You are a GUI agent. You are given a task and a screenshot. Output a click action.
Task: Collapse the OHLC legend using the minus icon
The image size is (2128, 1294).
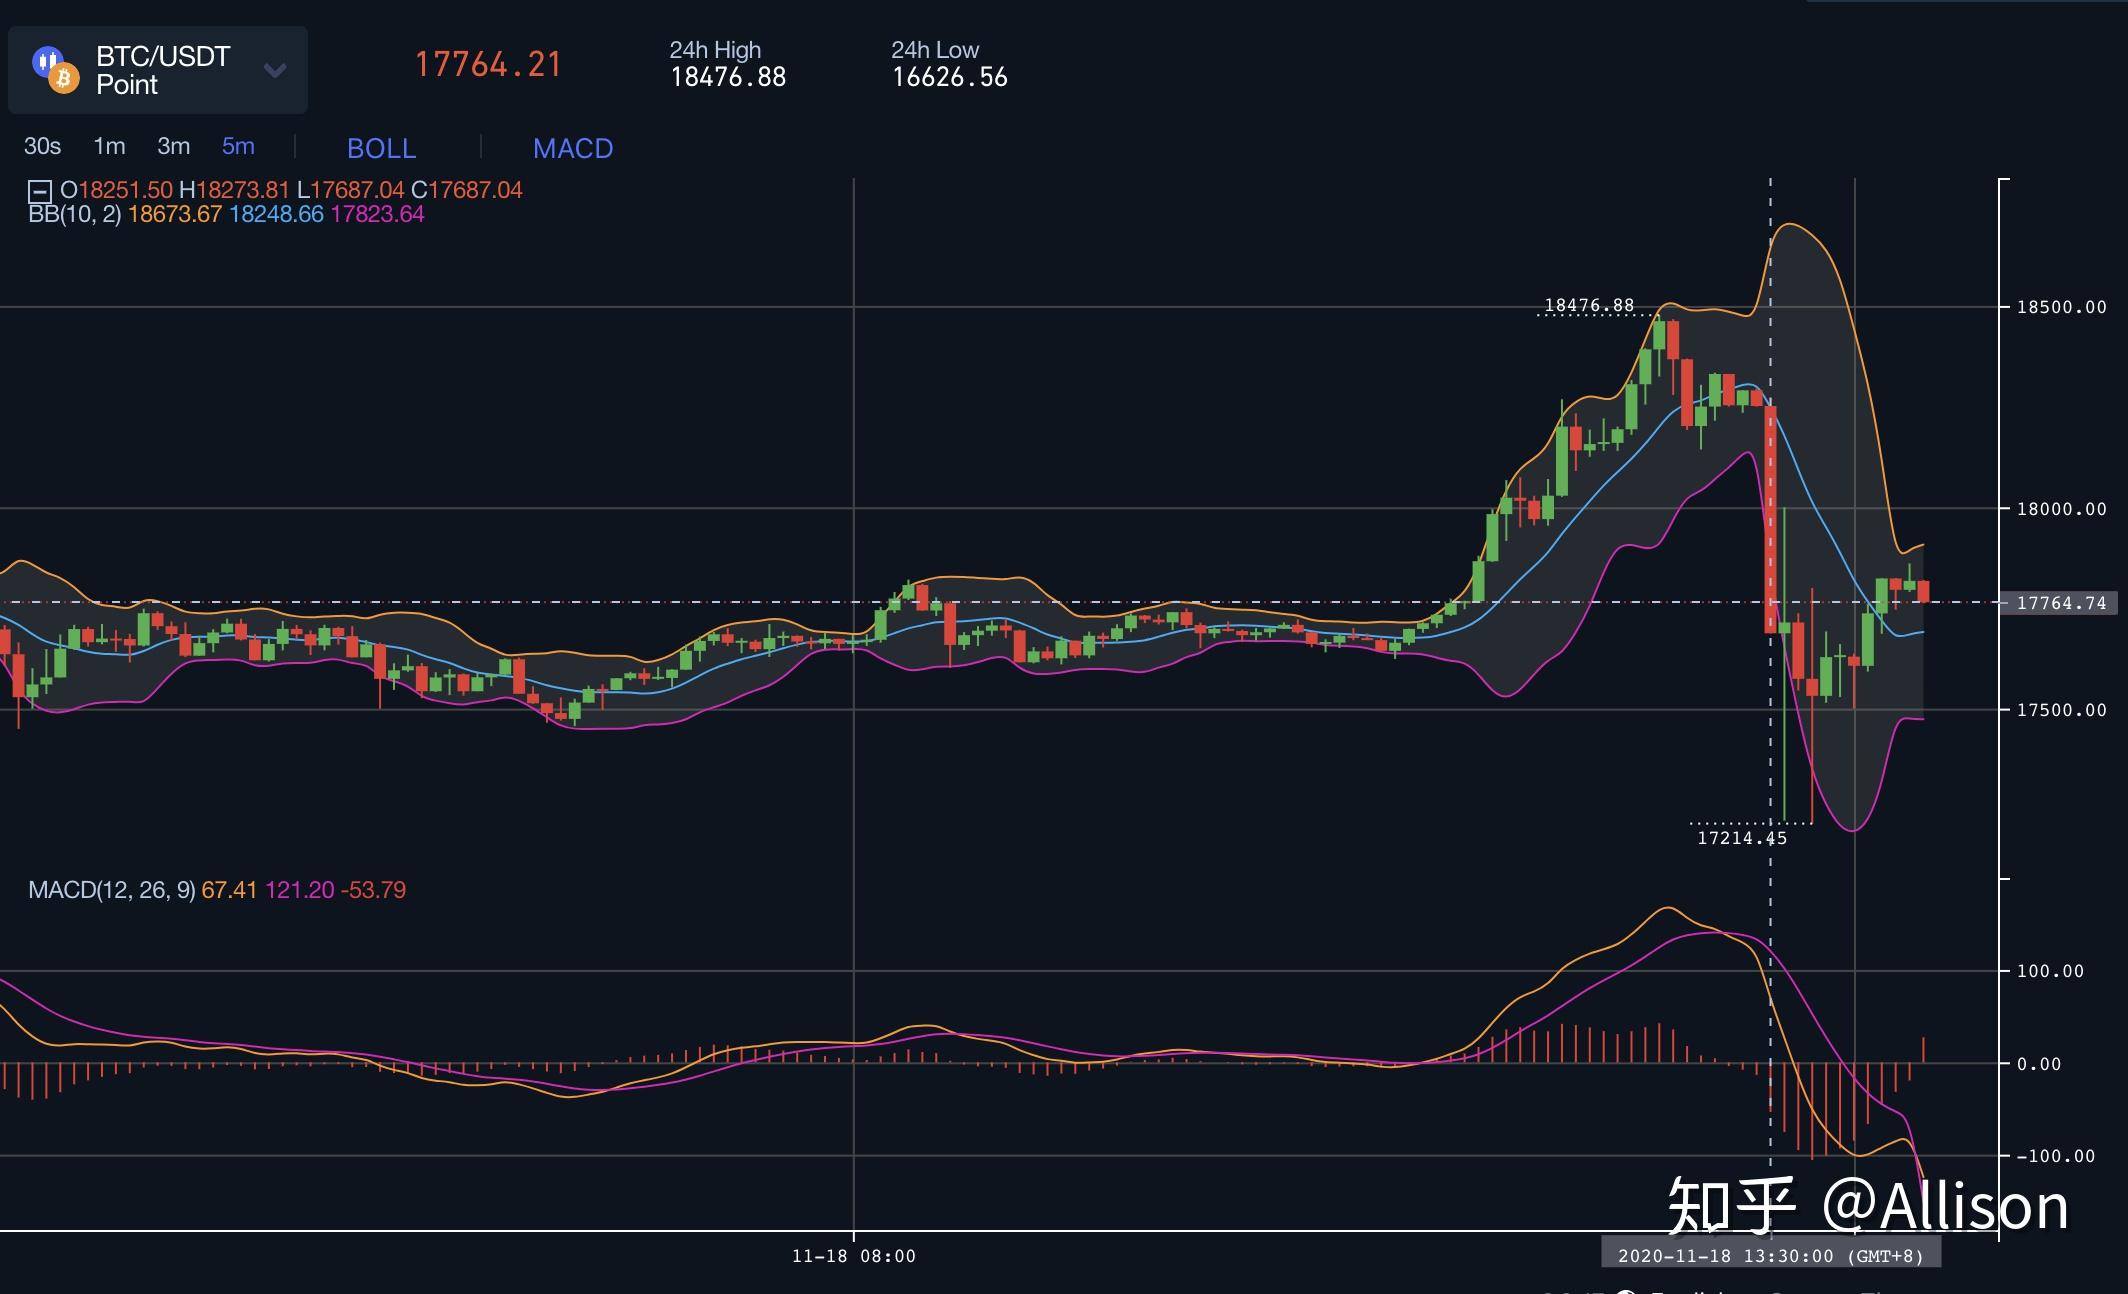pyautogui.click(x=38, y=189)
